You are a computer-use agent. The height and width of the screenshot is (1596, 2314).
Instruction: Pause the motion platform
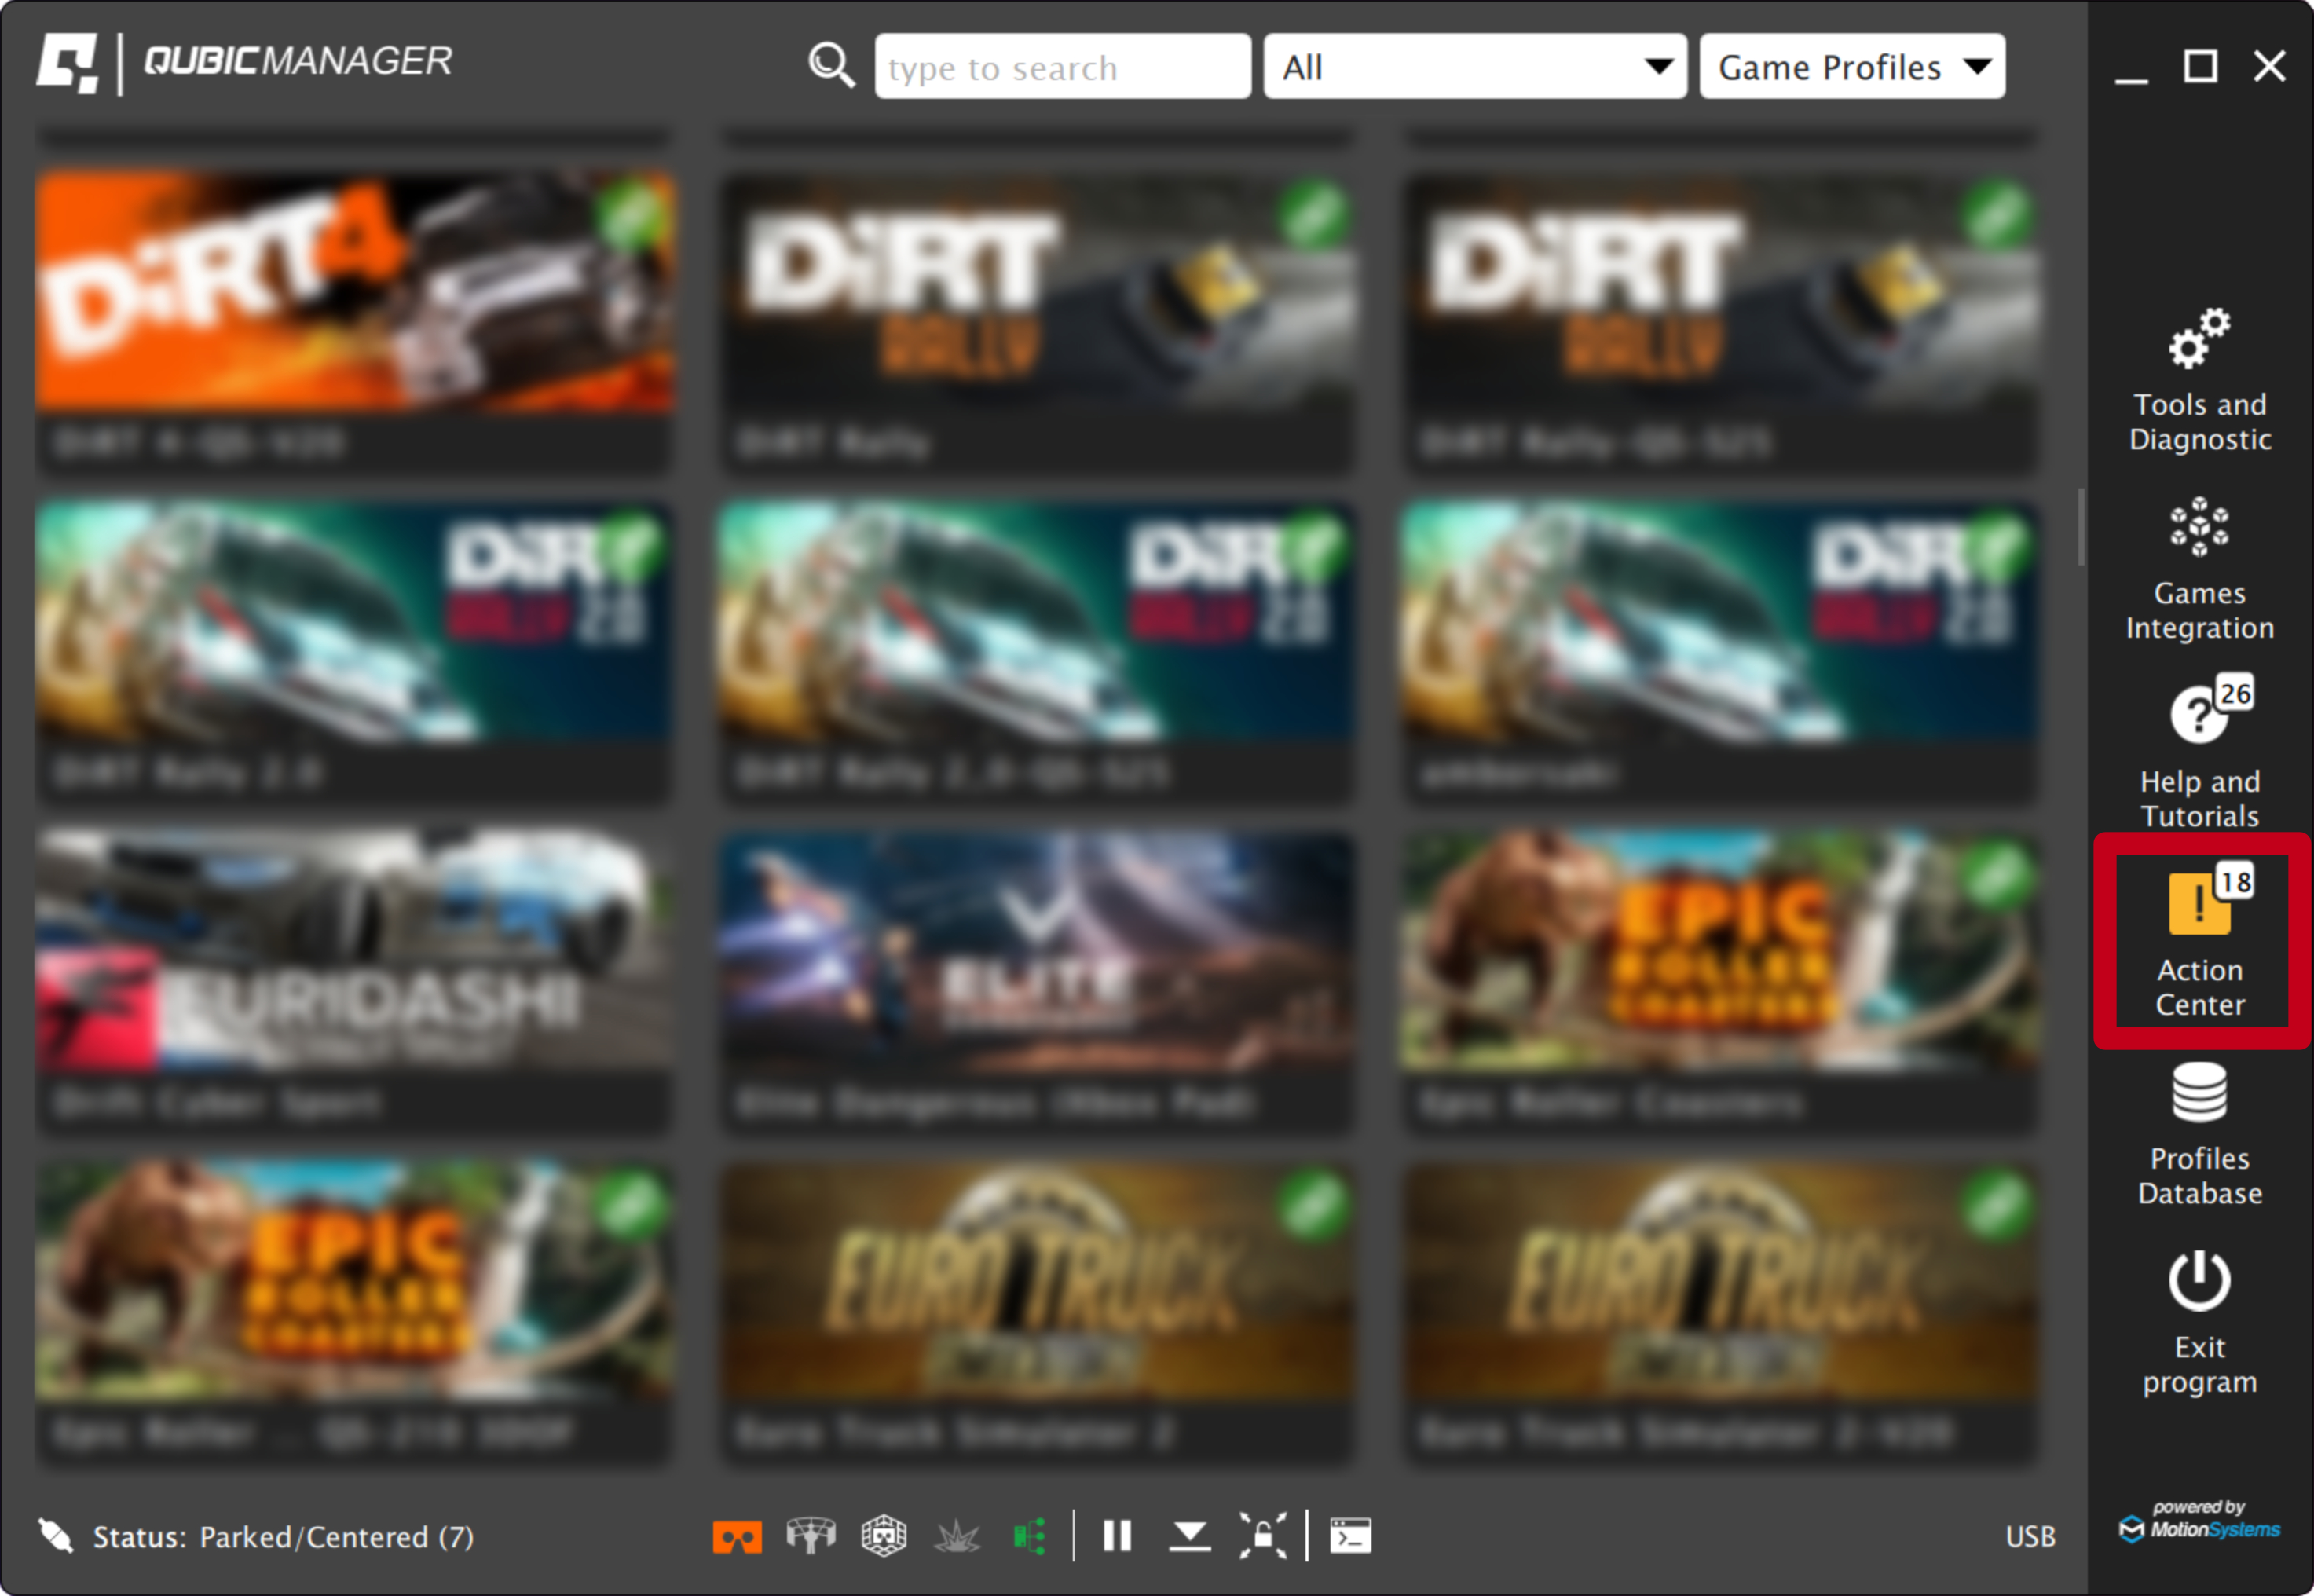pyautogui.click(x=1116, y=1536)
